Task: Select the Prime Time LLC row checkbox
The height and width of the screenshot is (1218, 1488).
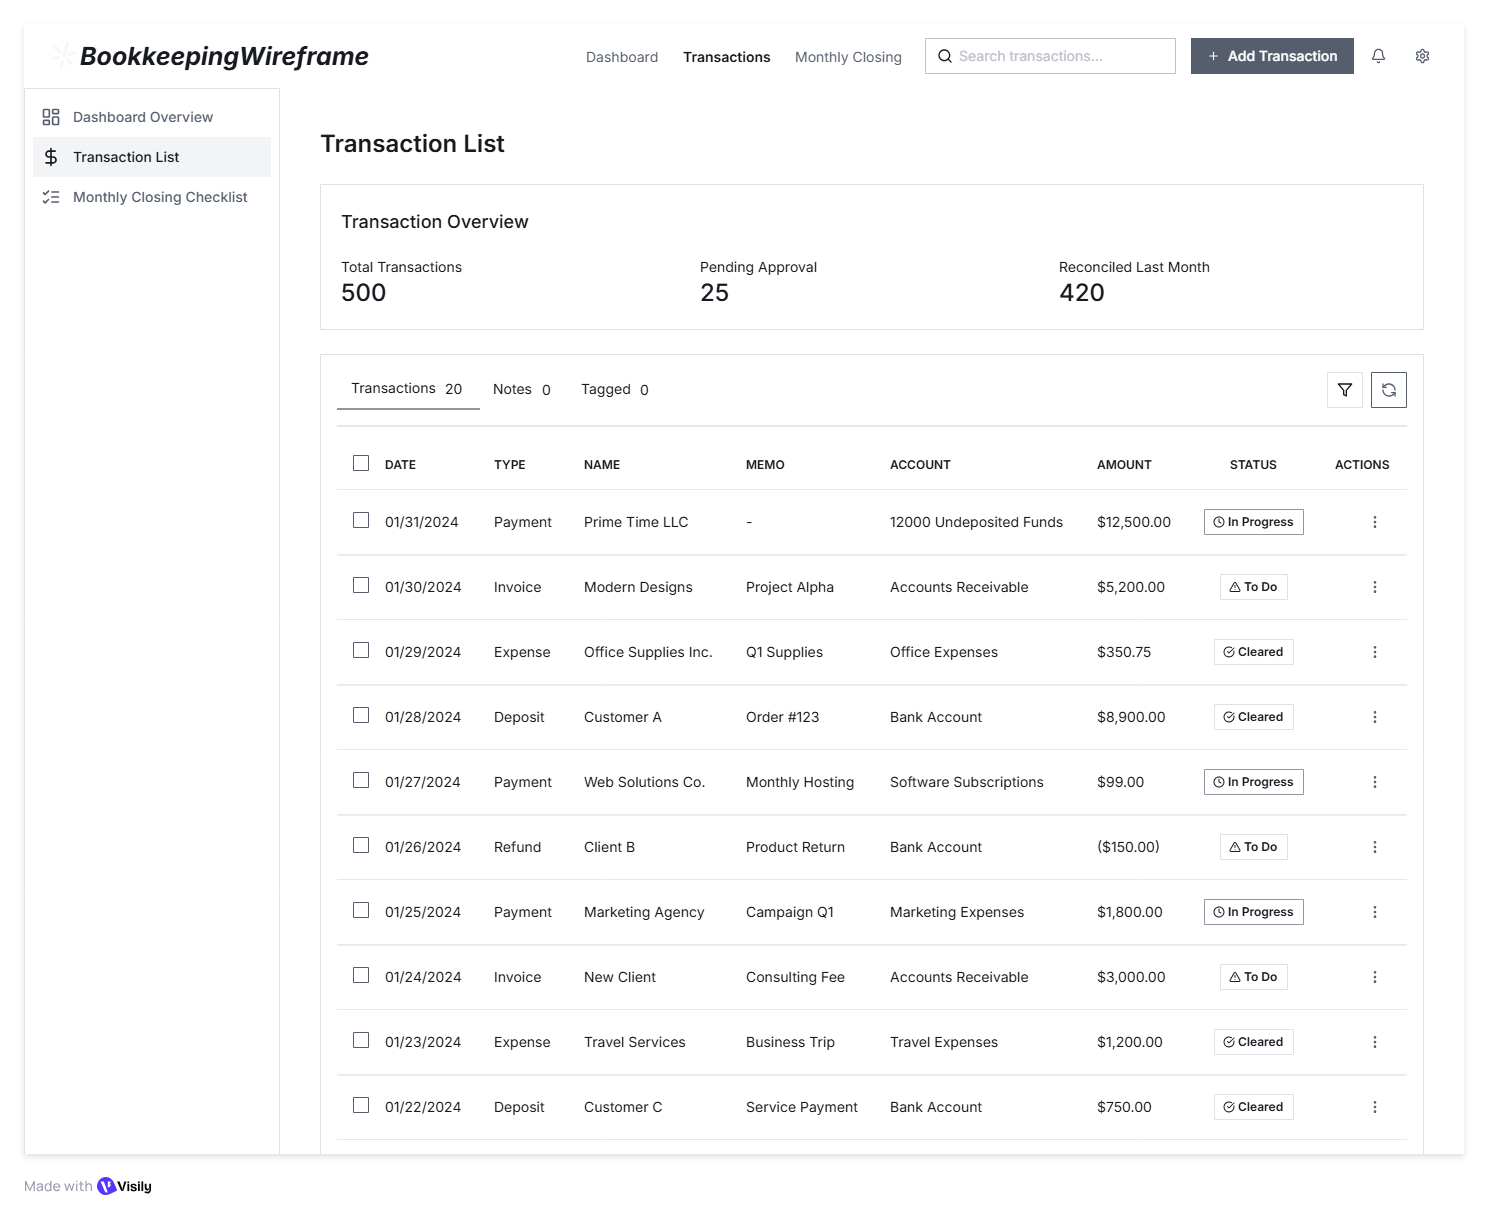Action: [x=361, y=520]
